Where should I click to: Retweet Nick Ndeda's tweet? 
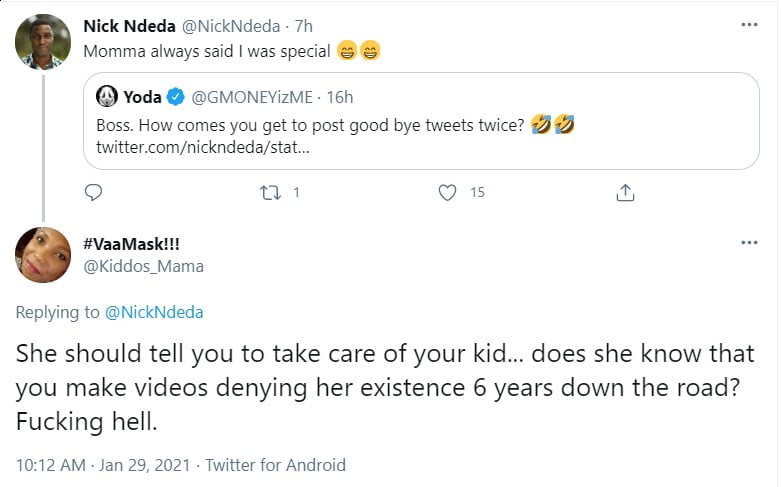pyautogui.click(x=267, y=191)
